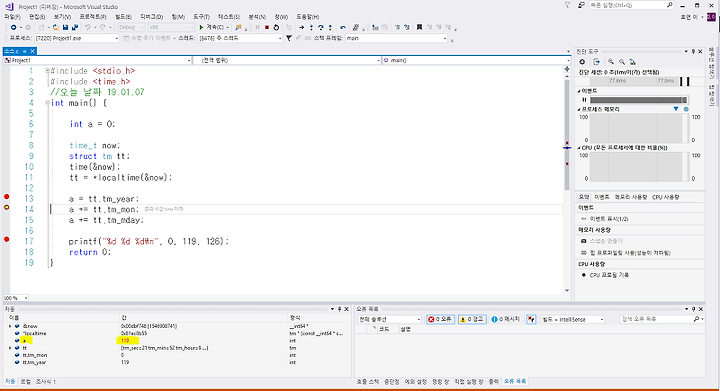Toggle the 0 messages filter button
The height and width of the screenshot is (391, 720).
pos(506,319)
